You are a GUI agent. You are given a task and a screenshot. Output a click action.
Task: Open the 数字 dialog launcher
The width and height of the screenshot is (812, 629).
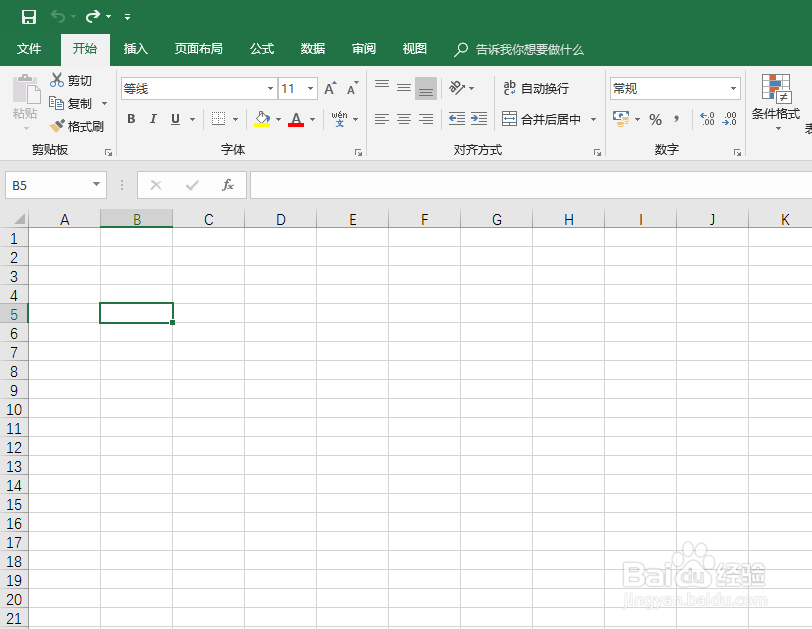[737, 152]
